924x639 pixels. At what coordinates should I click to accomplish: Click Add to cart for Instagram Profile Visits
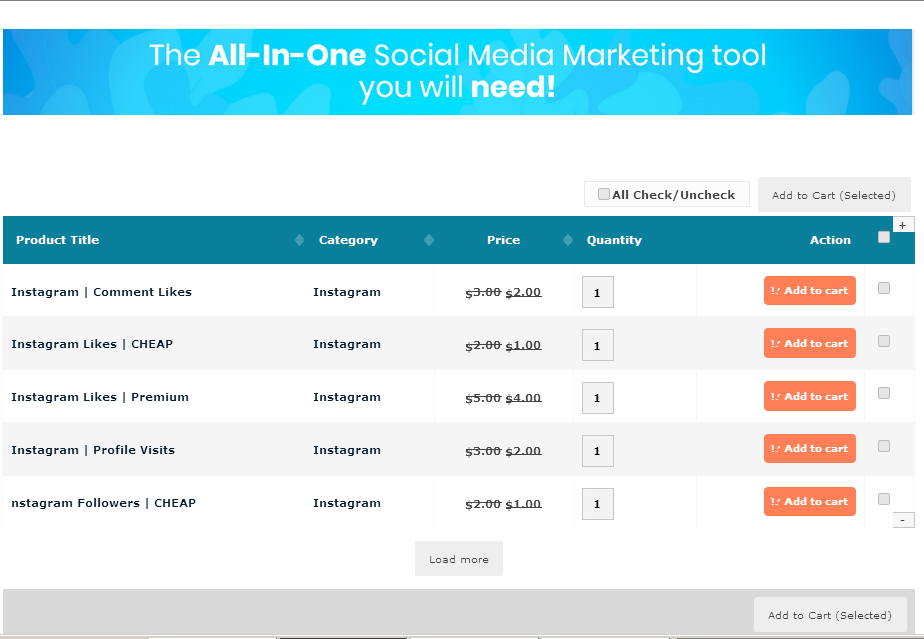809,448
